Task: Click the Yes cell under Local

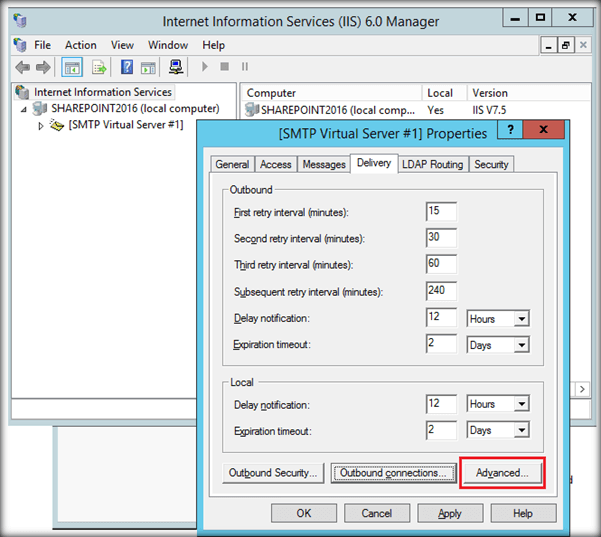Action: [x=435, y=110]
